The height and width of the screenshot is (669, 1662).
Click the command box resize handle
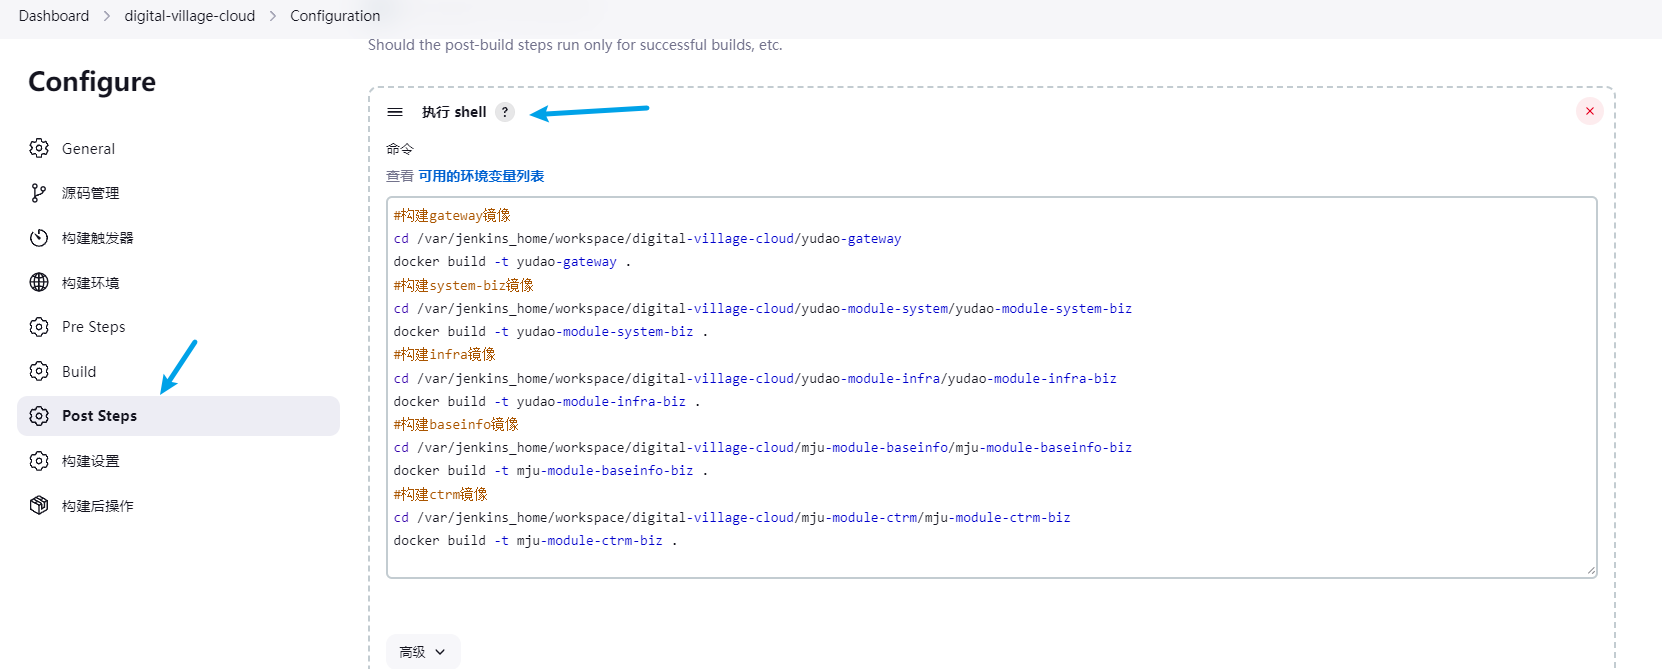[x=1590, y=571]
